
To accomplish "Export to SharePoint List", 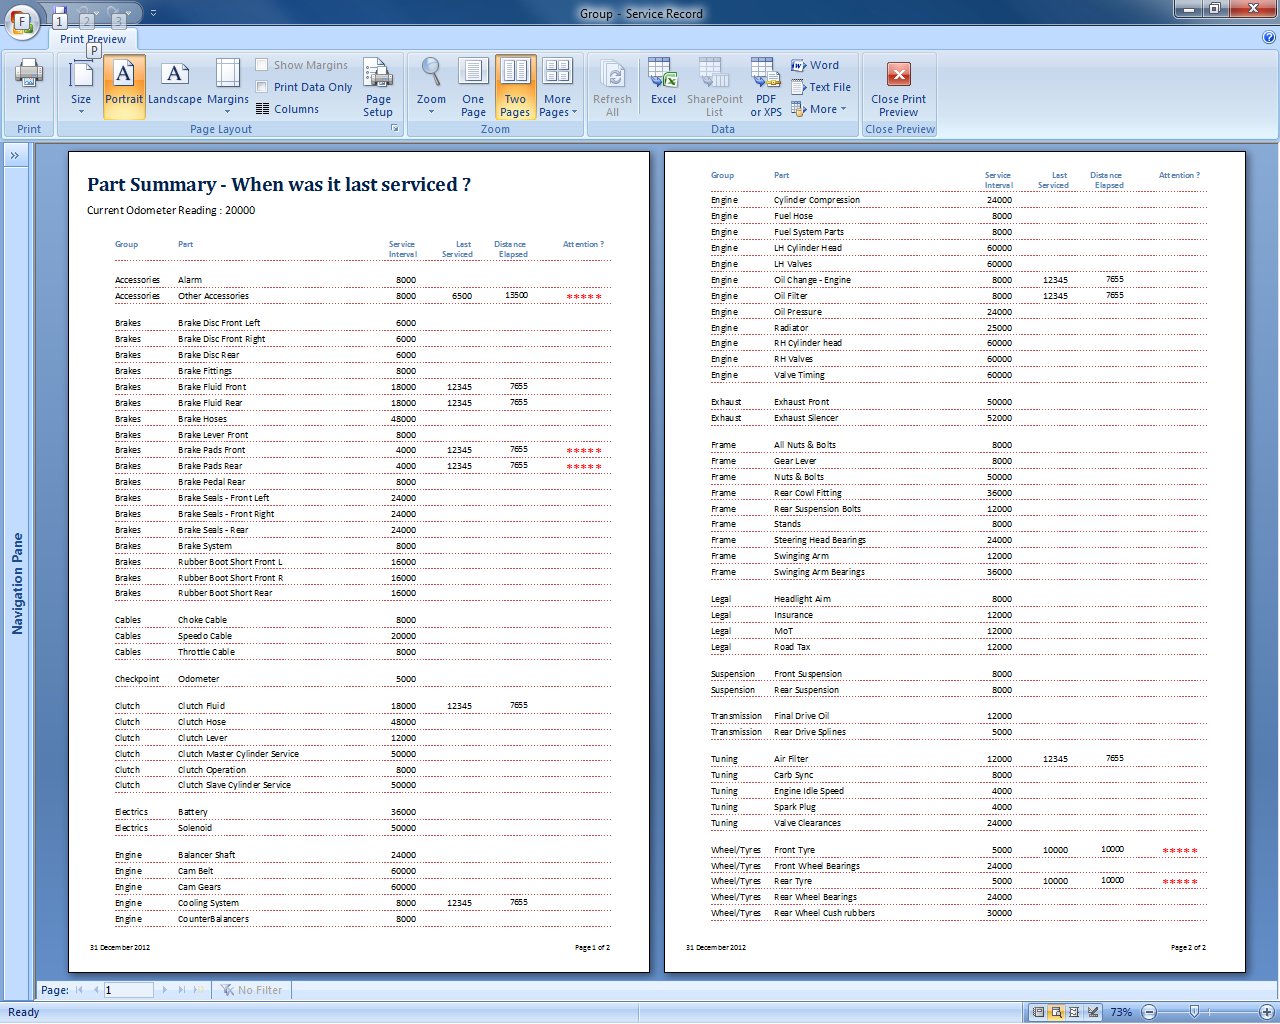I will [714, 86].
